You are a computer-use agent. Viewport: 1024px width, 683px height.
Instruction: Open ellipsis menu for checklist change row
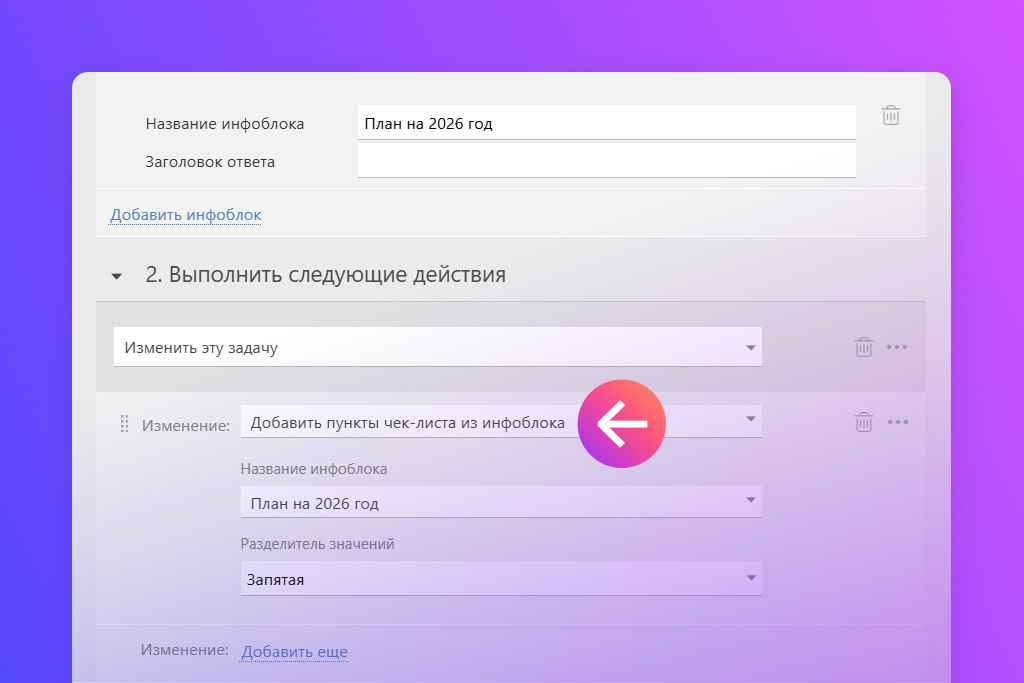[897, 422]
